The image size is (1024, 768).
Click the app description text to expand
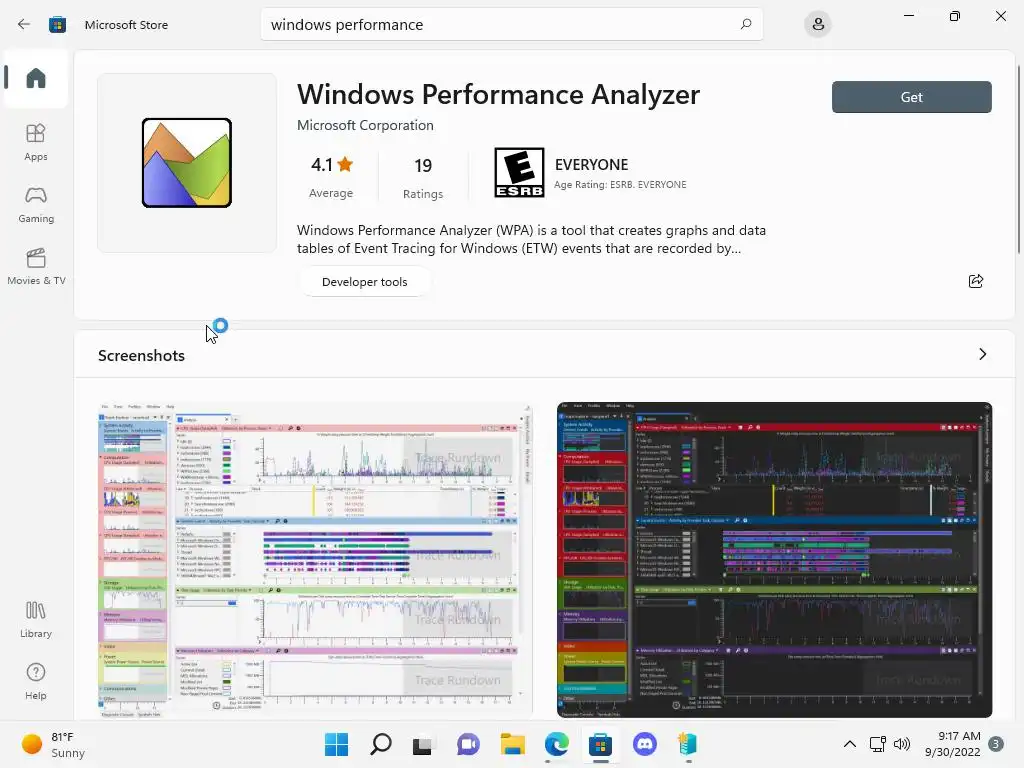[531, 239]
